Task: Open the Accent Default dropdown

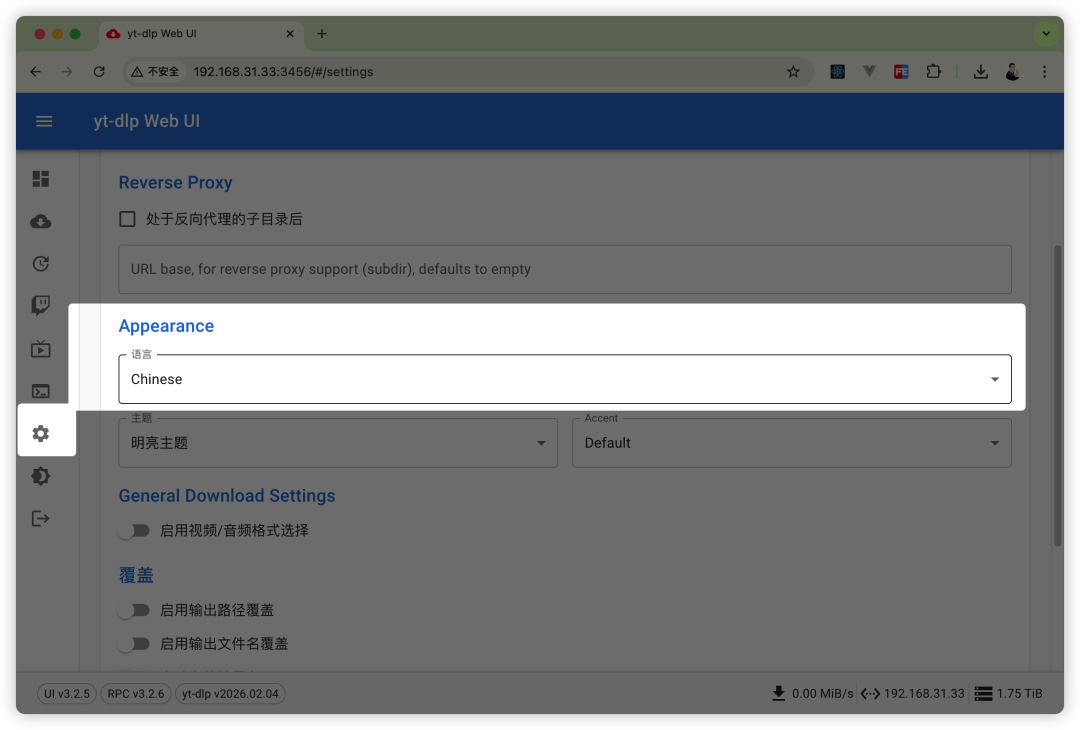Action: click(791, 443)
